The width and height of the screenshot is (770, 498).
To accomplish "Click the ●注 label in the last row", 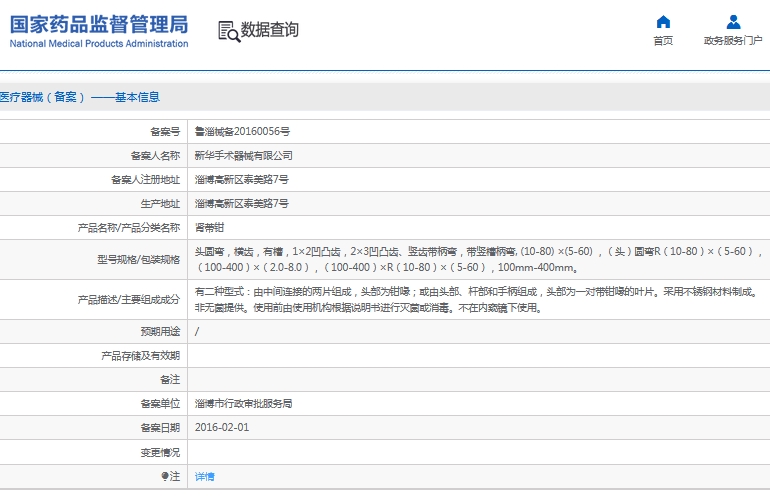I will tap(170, 476).
